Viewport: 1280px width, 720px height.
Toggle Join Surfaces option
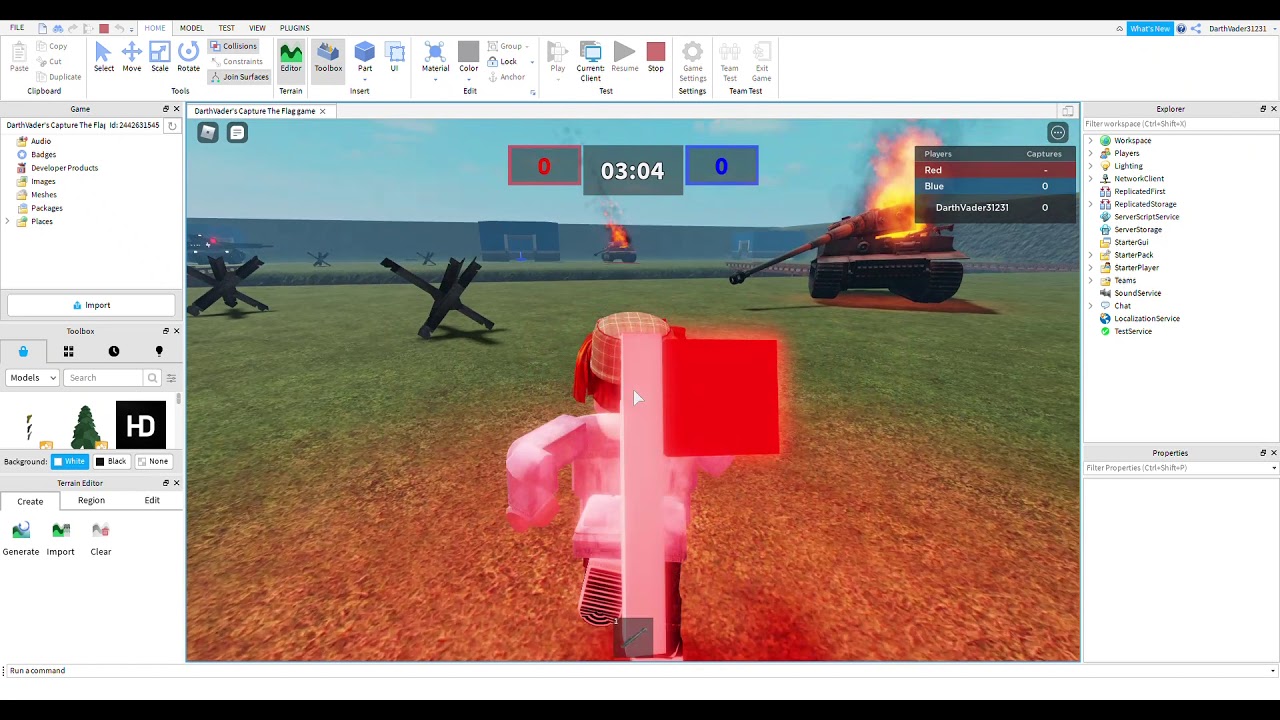(240, 77)
